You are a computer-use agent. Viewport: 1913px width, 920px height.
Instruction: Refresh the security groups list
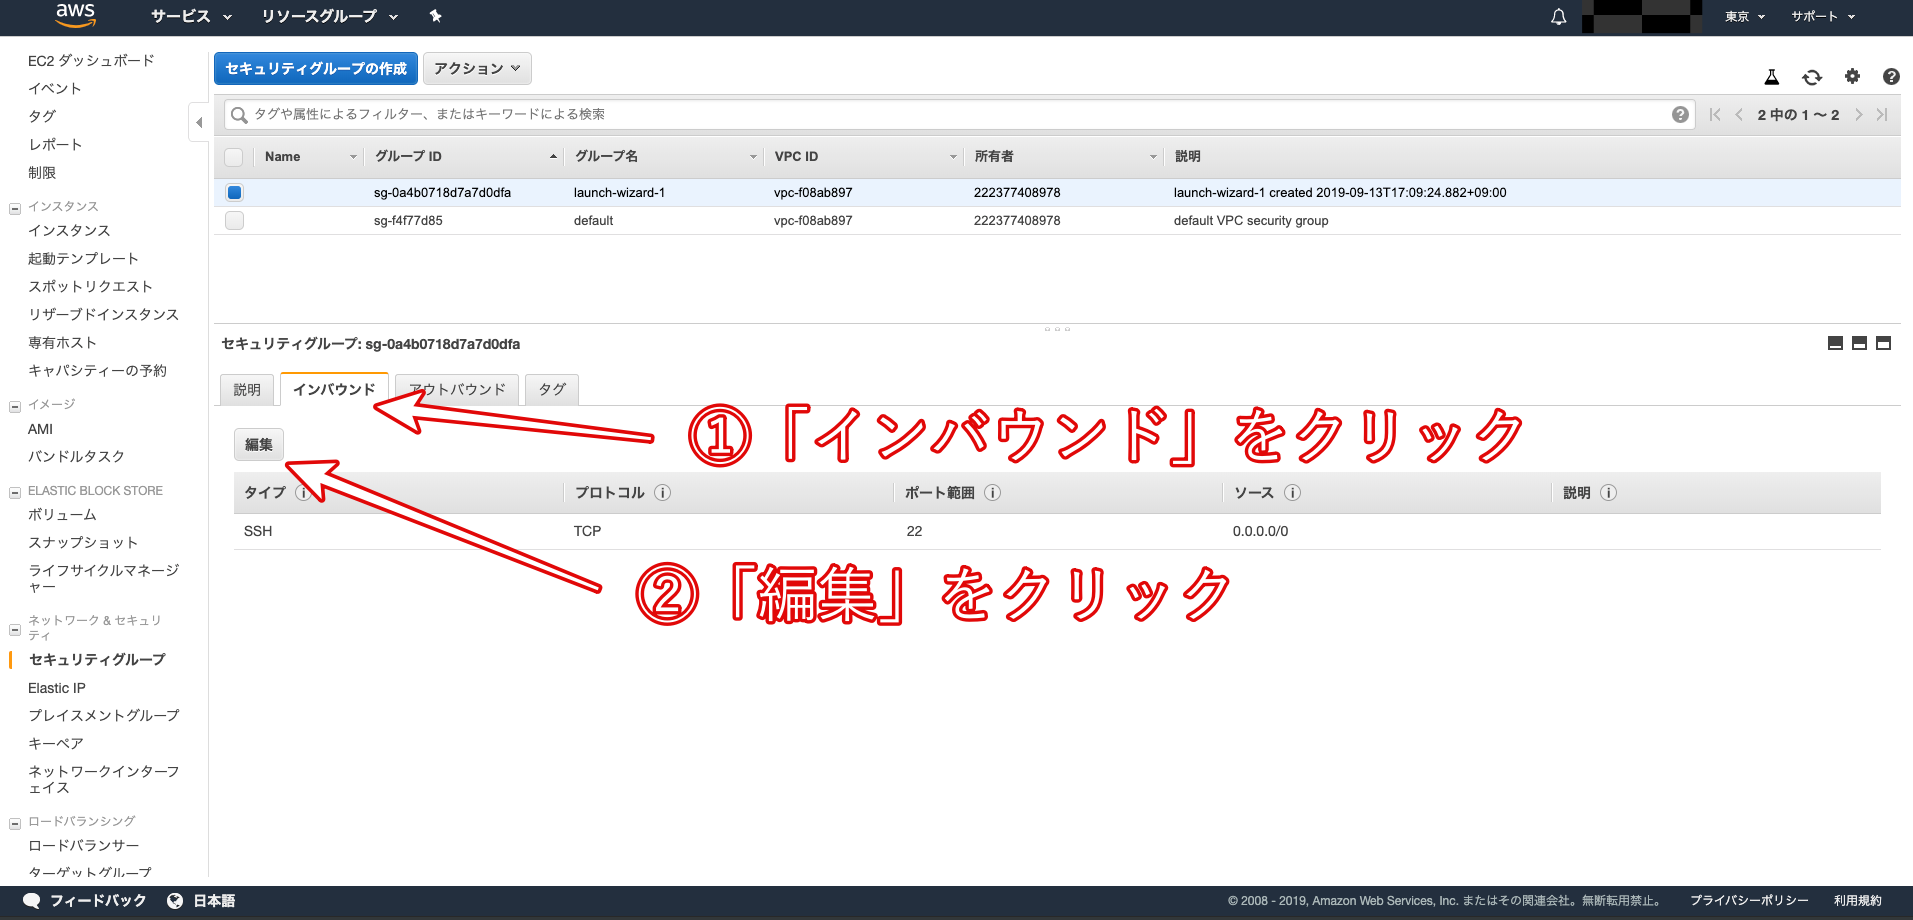coord(1811,77)
